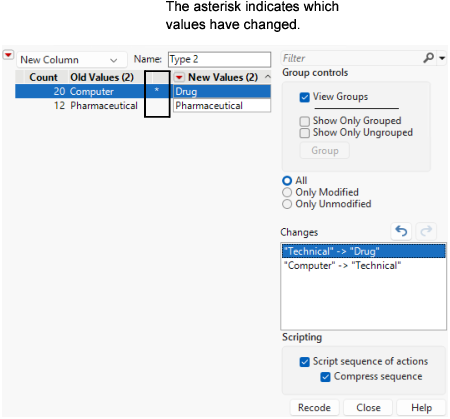Click the Recode button
Screen dimensions: 450x419
click(x=314, y=407)
